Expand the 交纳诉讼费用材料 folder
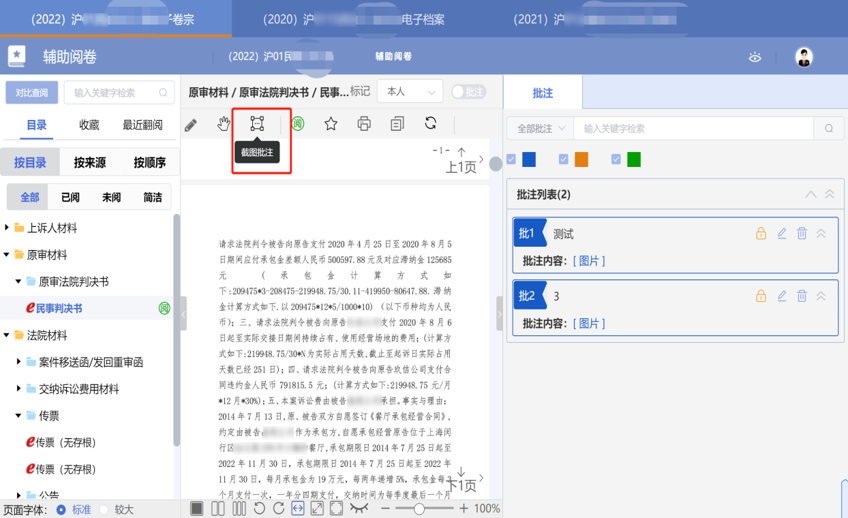The width and height of the screenshot is (848, 518). pos(18,388)
